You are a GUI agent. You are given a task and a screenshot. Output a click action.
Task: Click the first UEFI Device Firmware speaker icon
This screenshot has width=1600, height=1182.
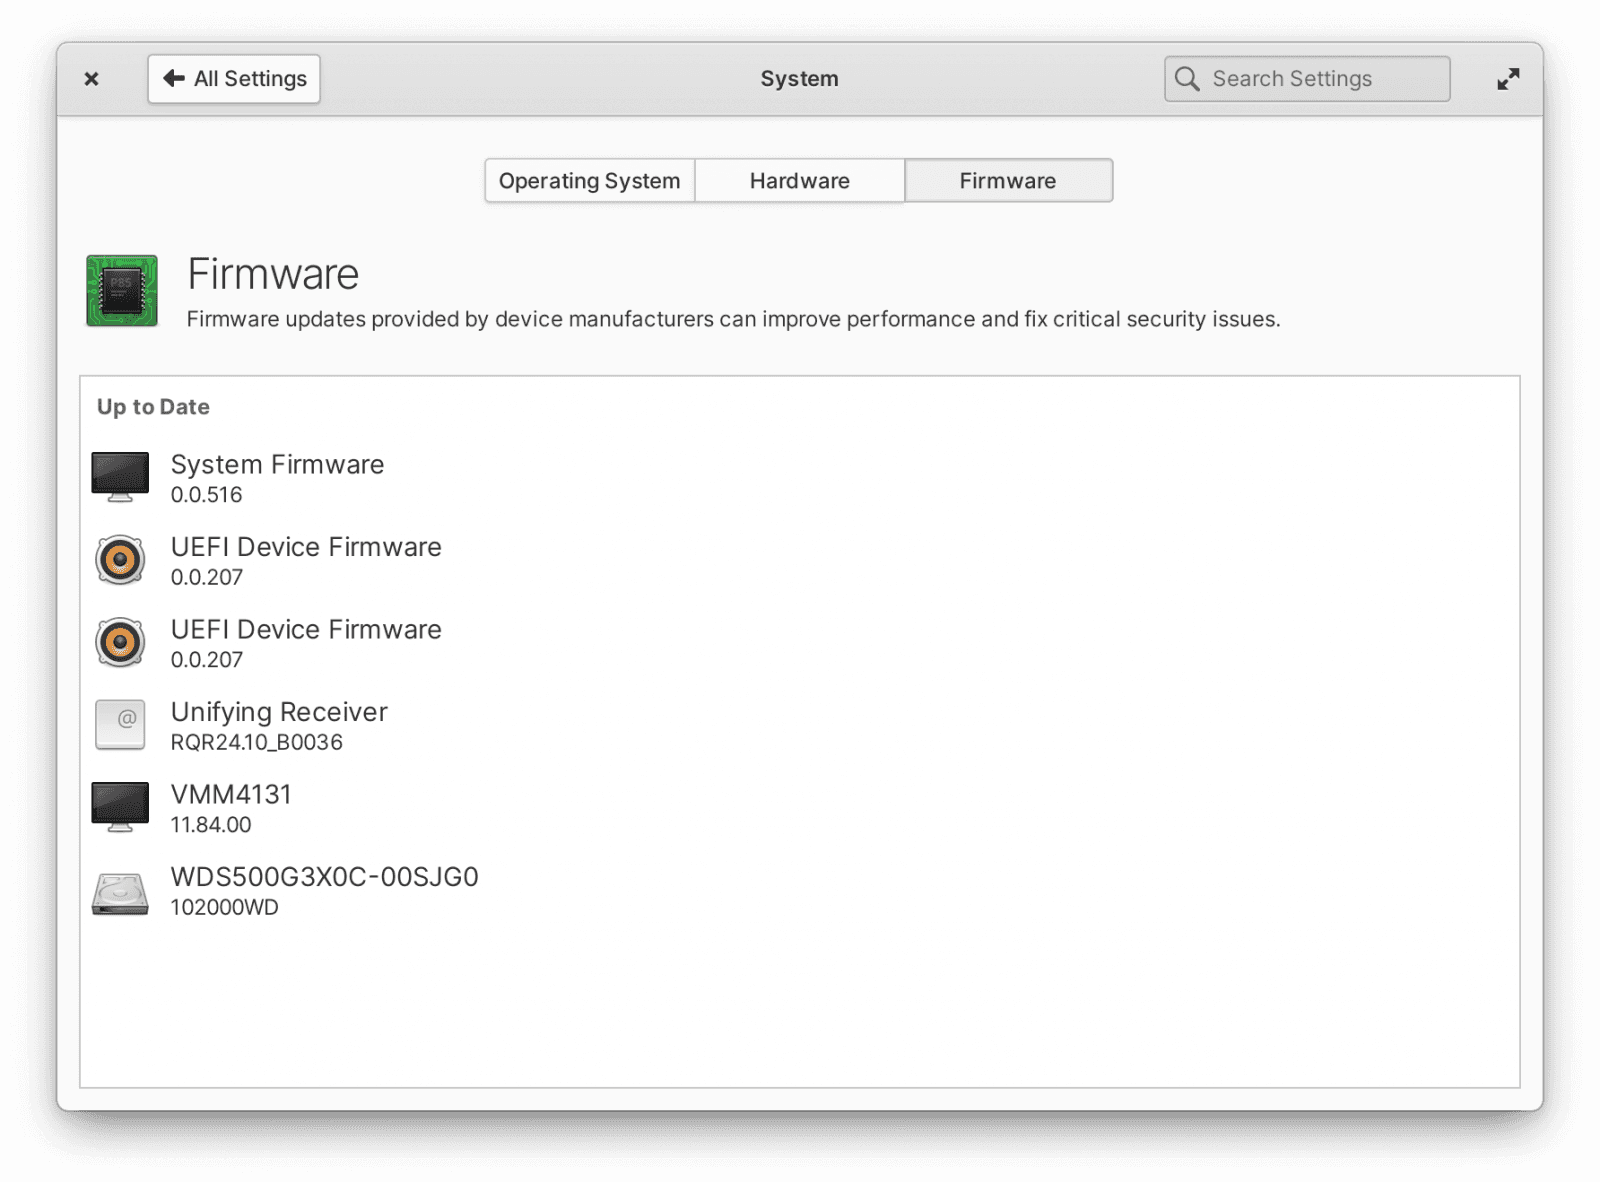[x=119, y=558]
